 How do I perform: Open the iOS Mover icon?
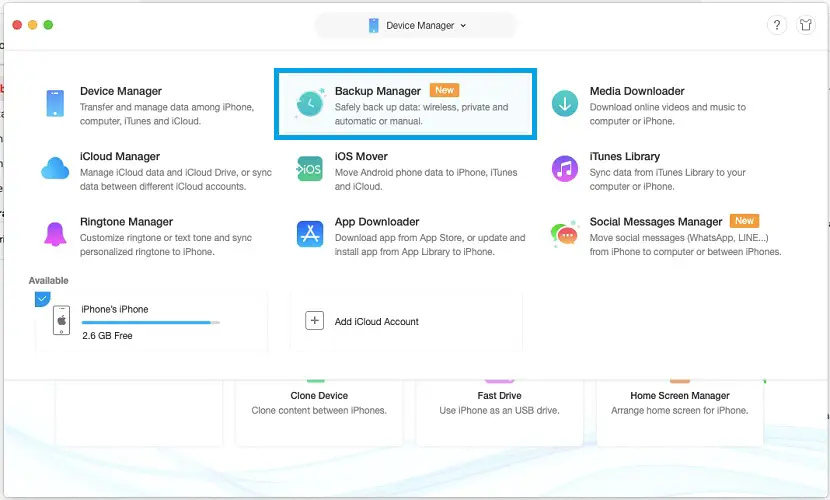[x=309, y=169]
